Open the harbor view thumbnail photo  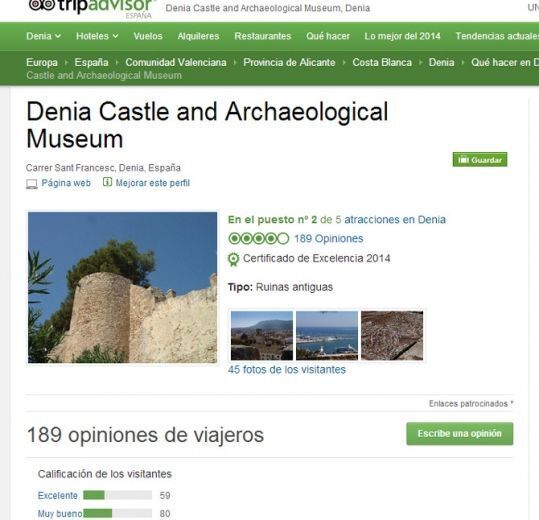point(327,335)
